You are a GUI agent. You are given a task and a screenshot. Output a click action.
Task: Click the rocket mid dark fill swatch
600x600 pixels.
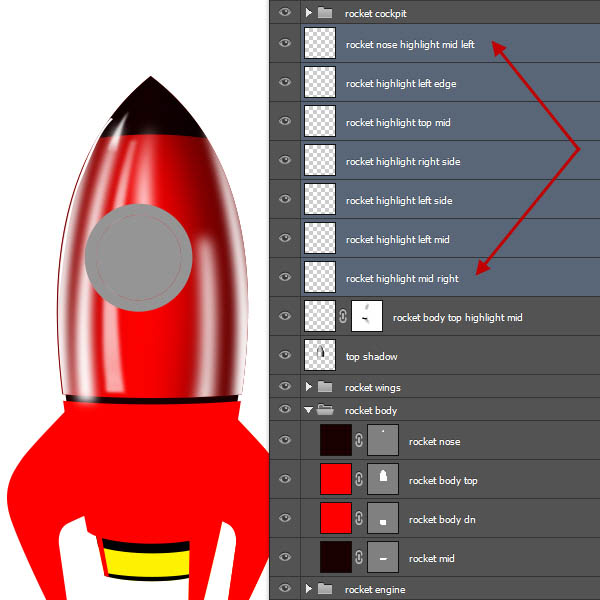335,558
